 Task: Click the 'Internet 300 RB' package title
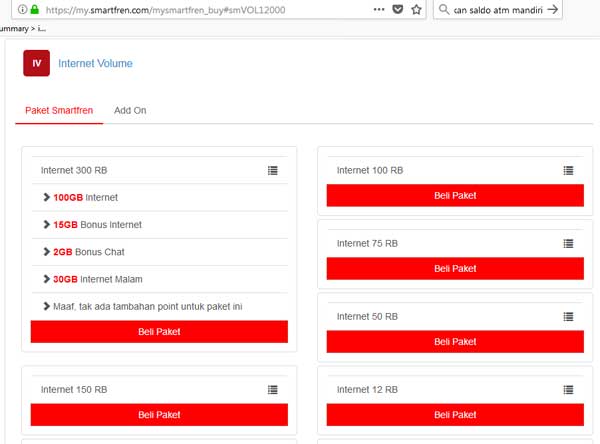[x=74, y=170]
